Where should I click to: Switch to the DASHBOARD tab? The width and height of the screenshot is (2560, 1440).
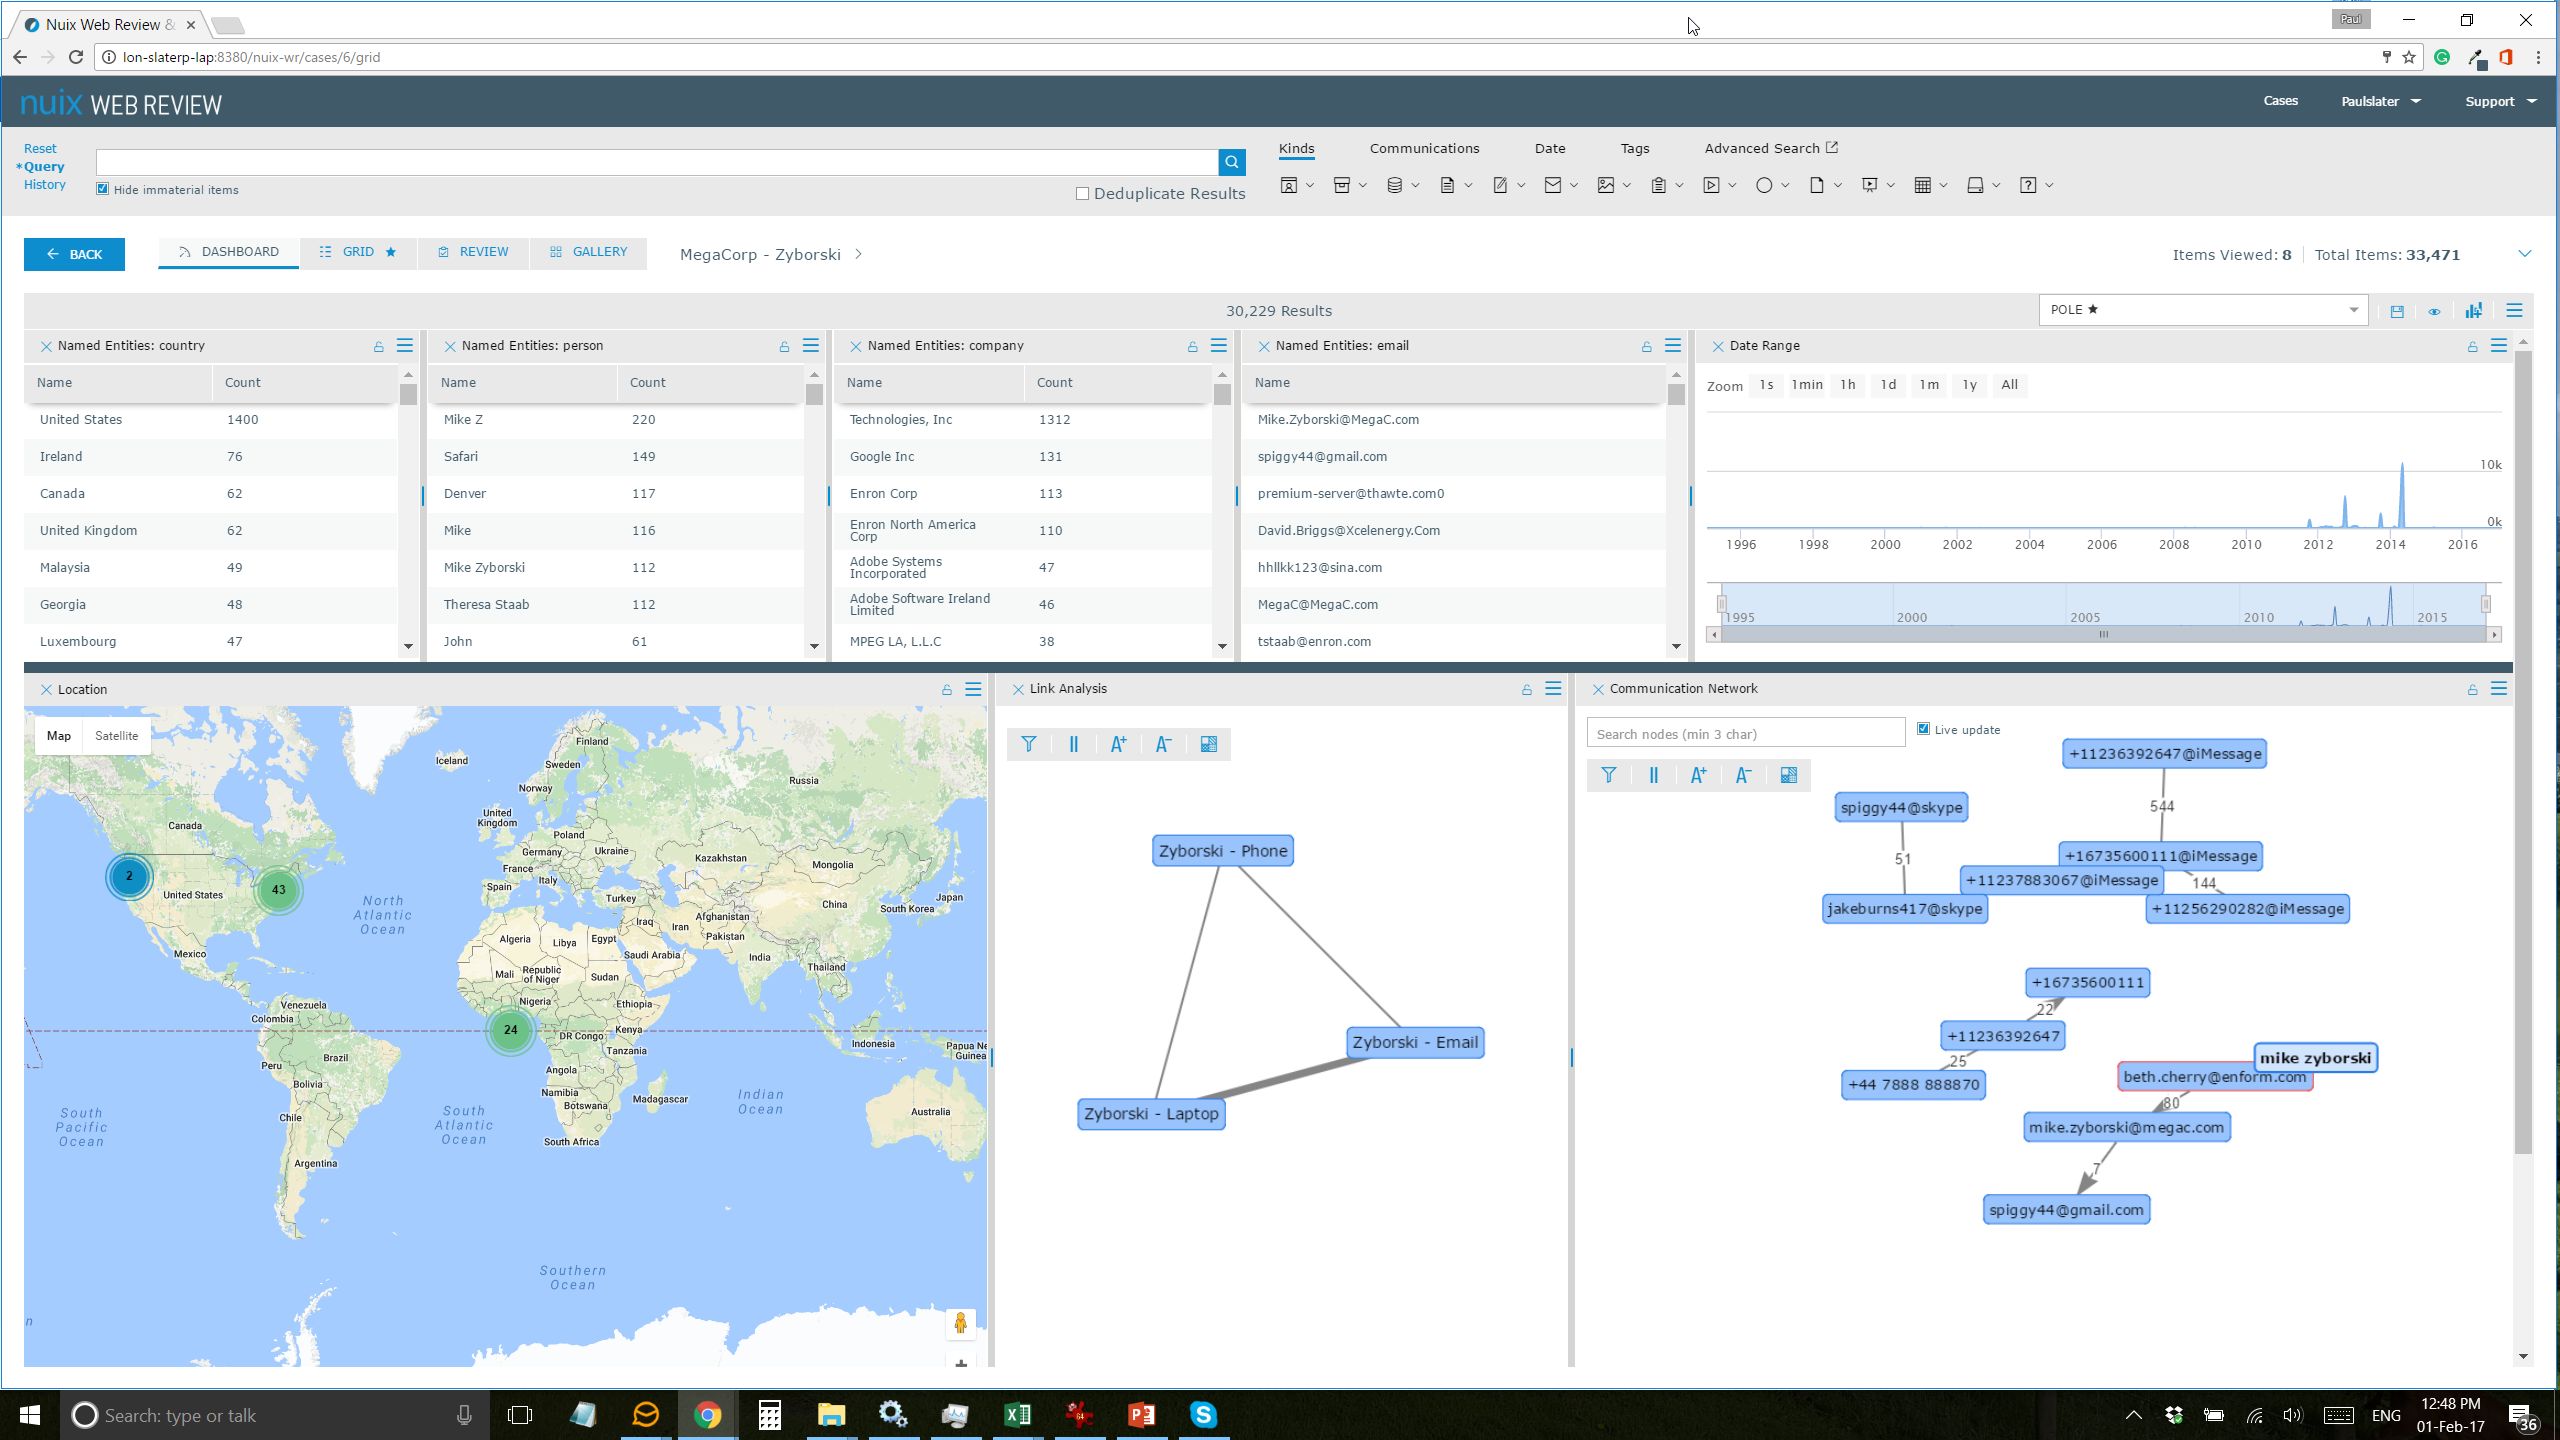[x=229, y=252]
